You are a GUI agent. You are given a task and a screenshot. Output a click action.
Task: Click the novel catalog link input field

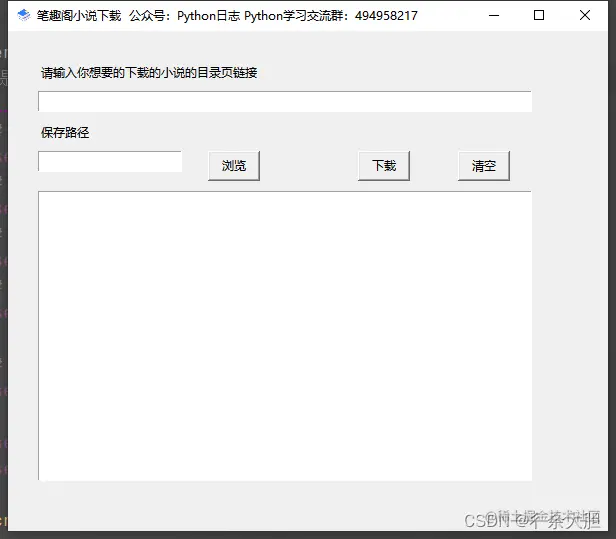(285, 101)
